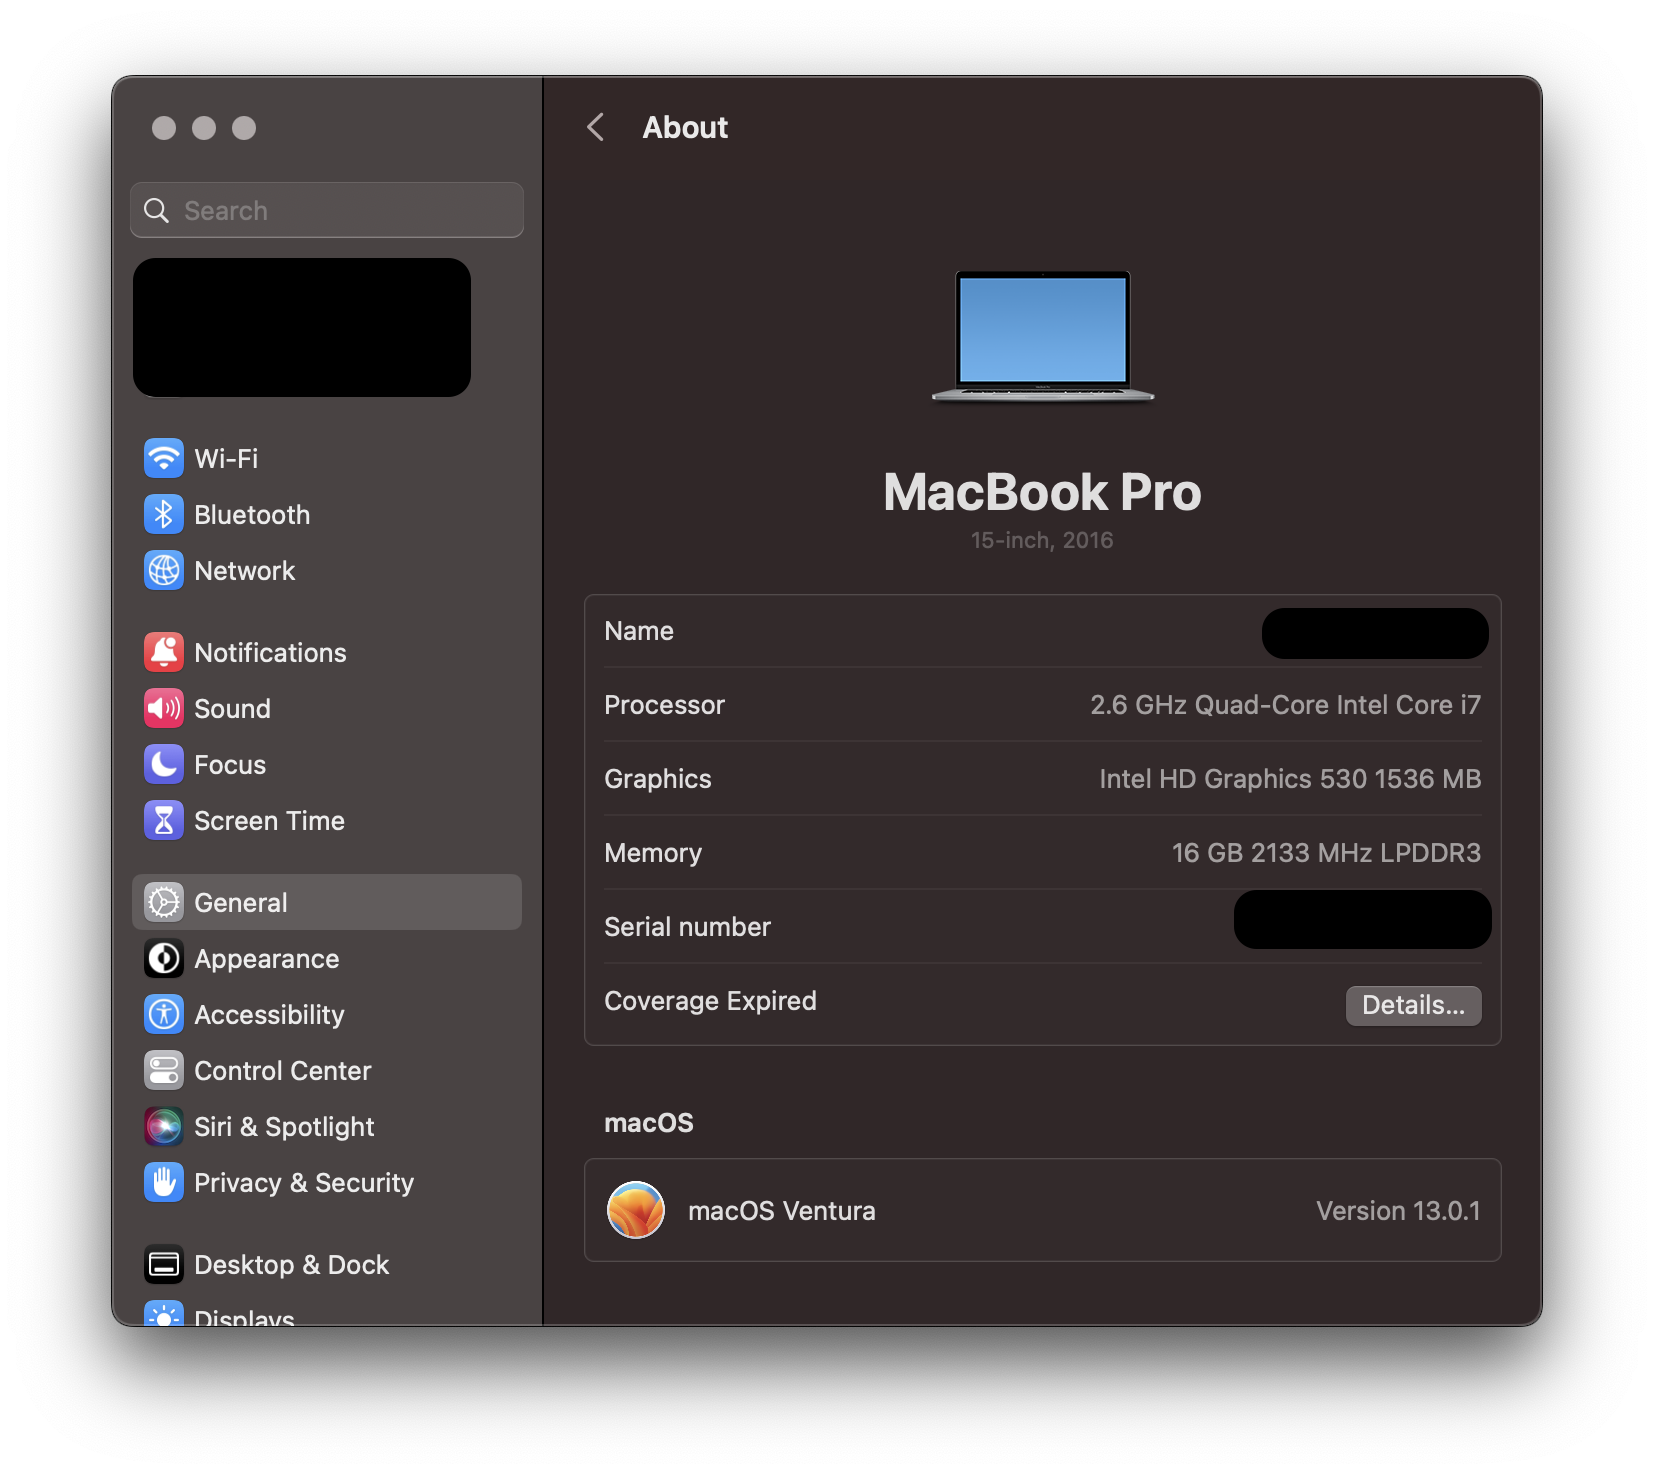
Task: Open Wi-Fi settings label
Action: [x=226, y=459]
